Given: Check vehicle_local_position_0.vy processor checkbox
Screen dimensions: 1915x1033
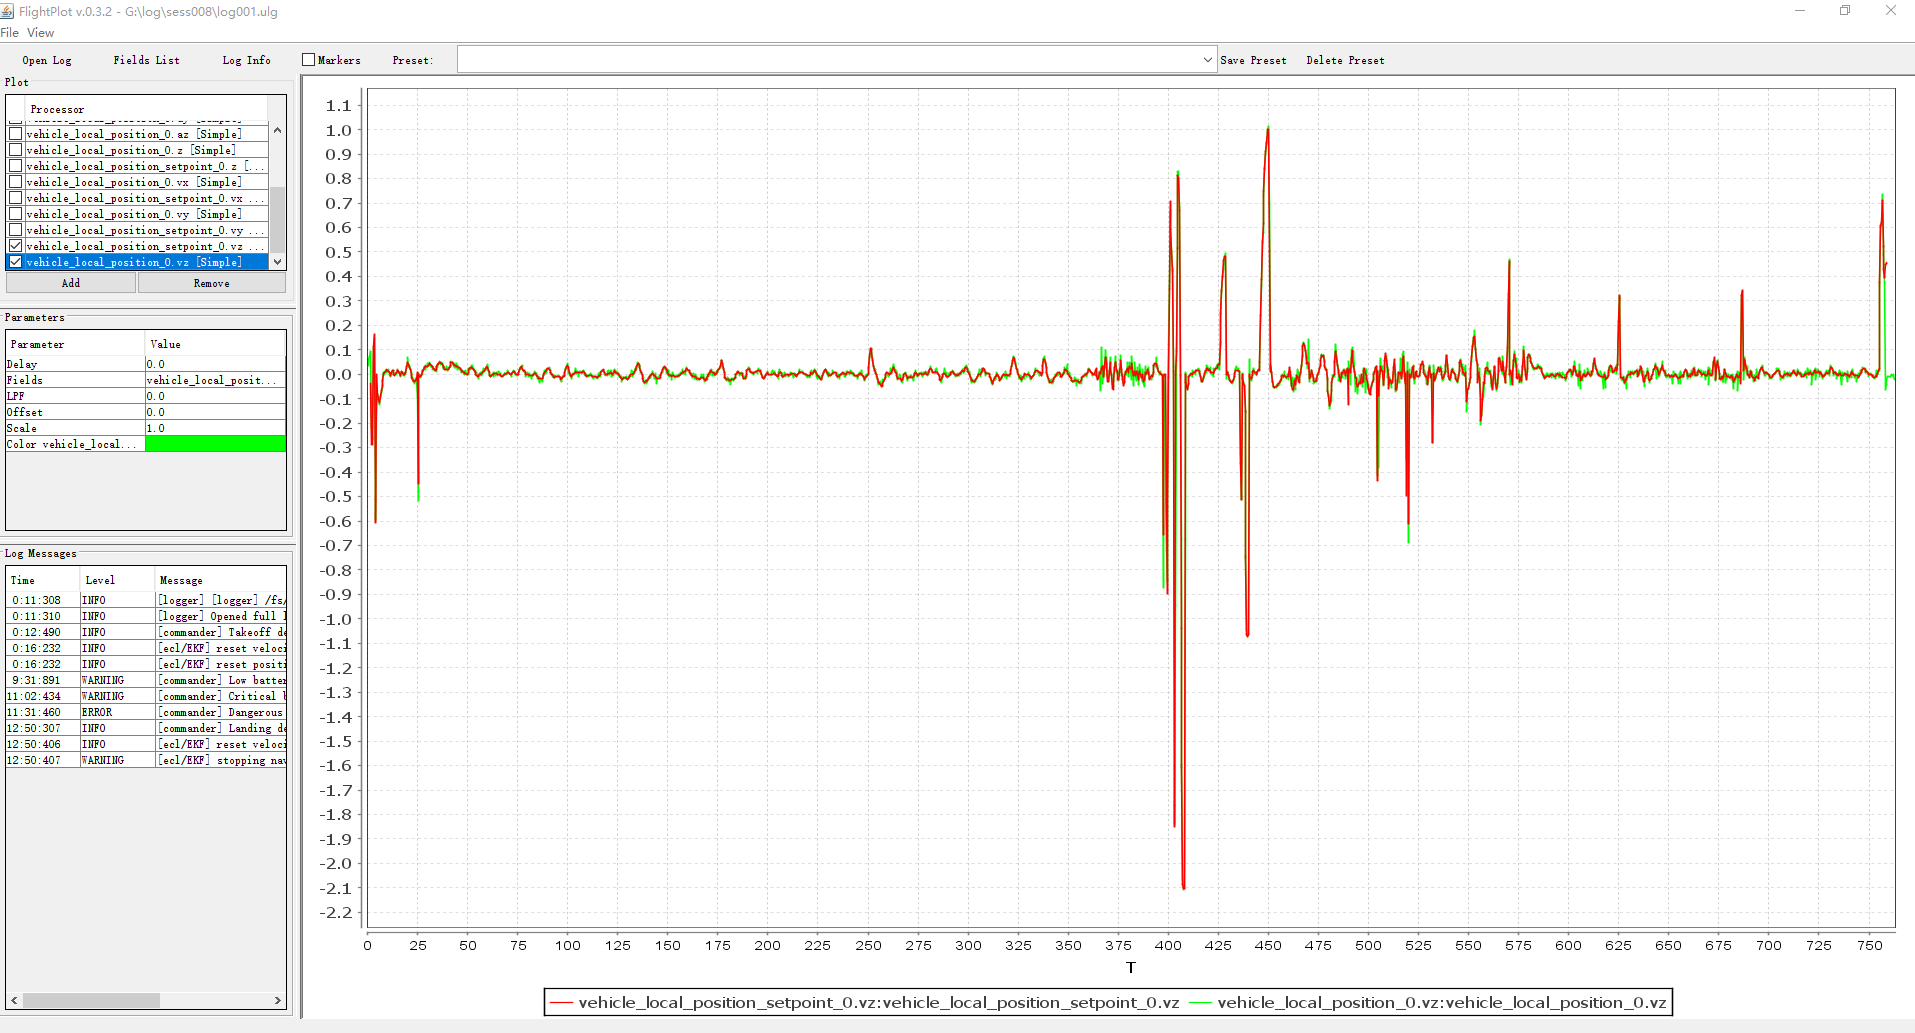Looking at the screenshot, I should [16, 214].
